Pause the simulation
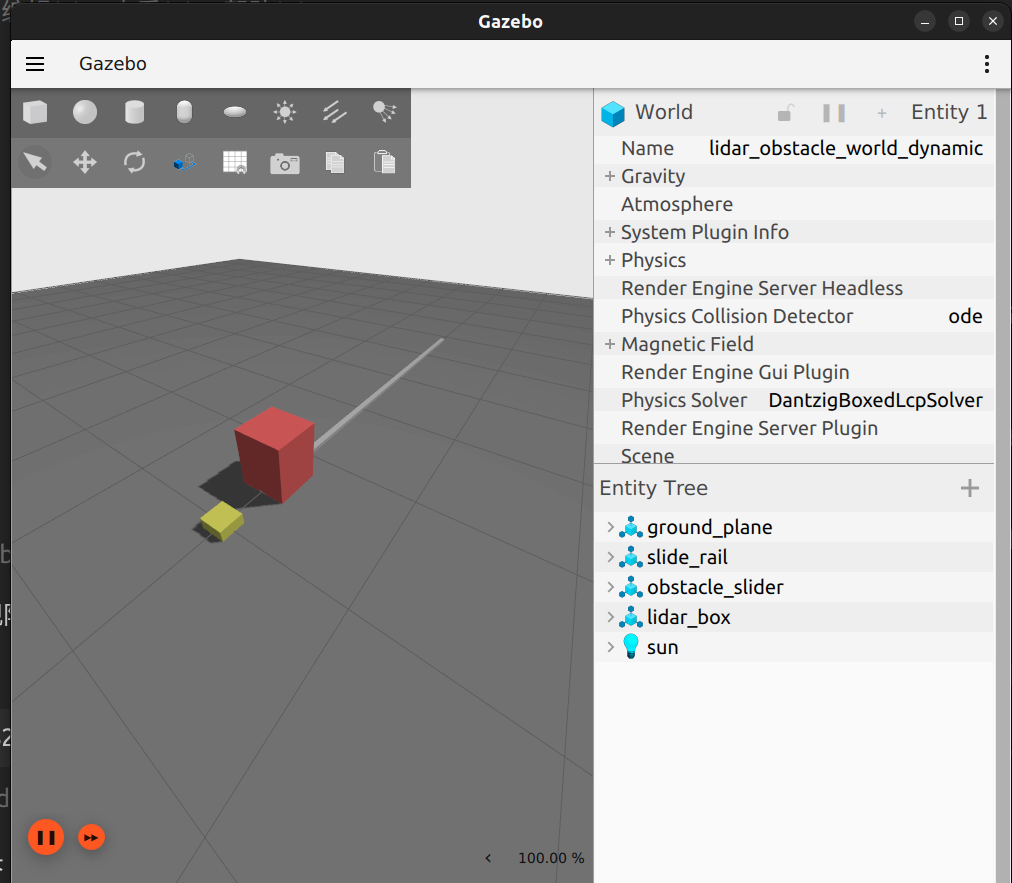Viewport: 1012px width, 883px height. click(46, 837)
